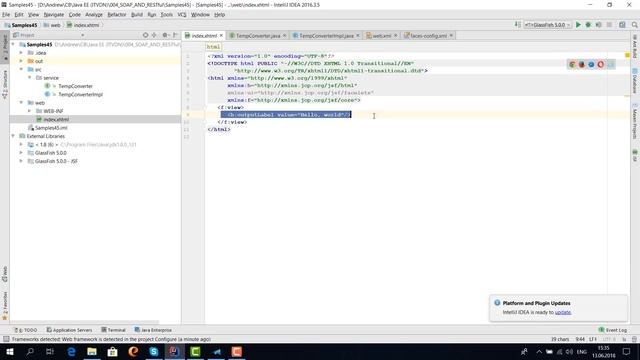Switch to TempConverter.java editor tab
The image size is (640, 360).
[x=258, y=36]
